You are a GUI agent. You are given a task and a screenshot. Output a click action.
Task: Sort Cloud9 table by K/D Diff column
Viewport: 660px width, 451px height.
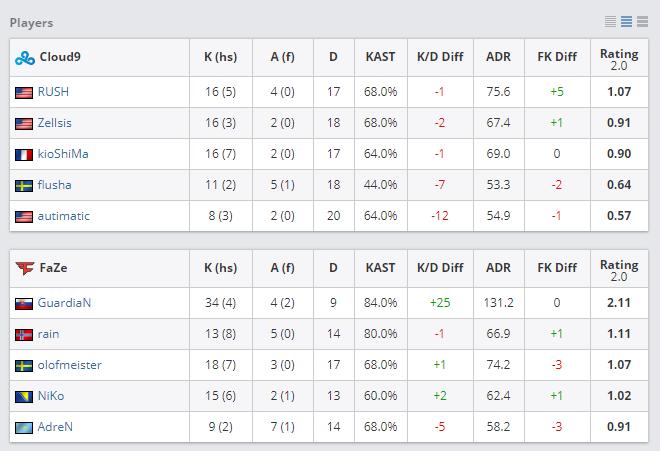click(439, 58)
